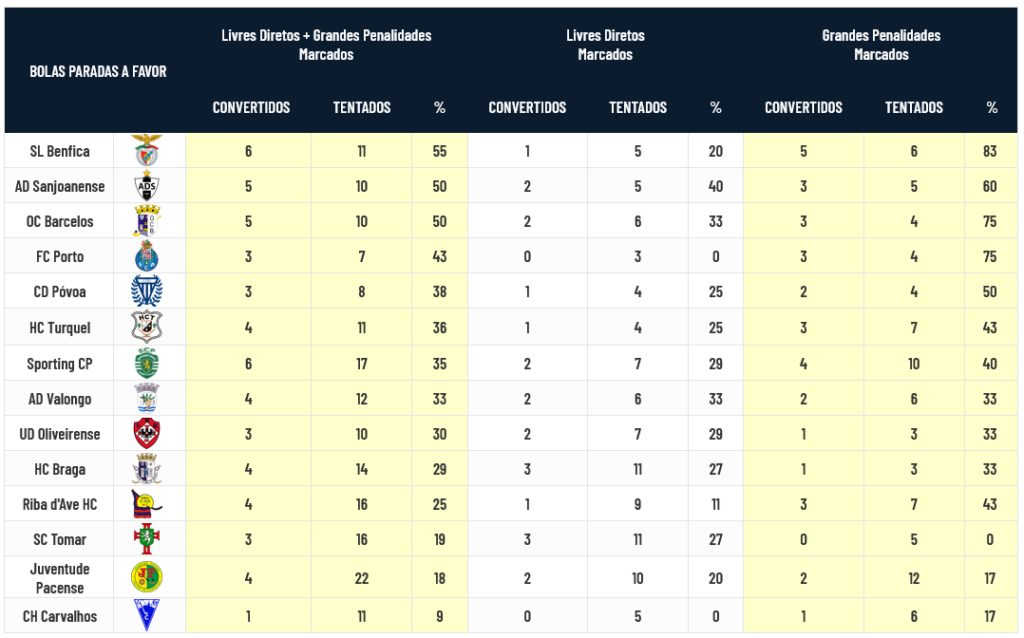The width and height of the screenshot is (1024, 638).
Task: Click the Grandes Penalidades Marcados group header
Action: pyautogui.click(x=881, y=45)
